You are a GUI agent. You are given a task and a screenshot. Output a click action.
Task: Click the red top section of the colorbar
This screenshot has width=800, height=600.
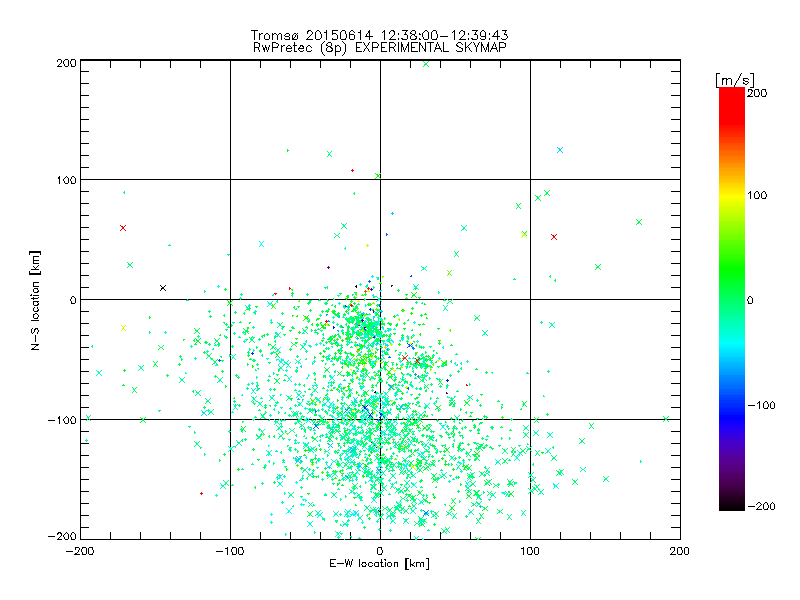[x=732, y=105]
